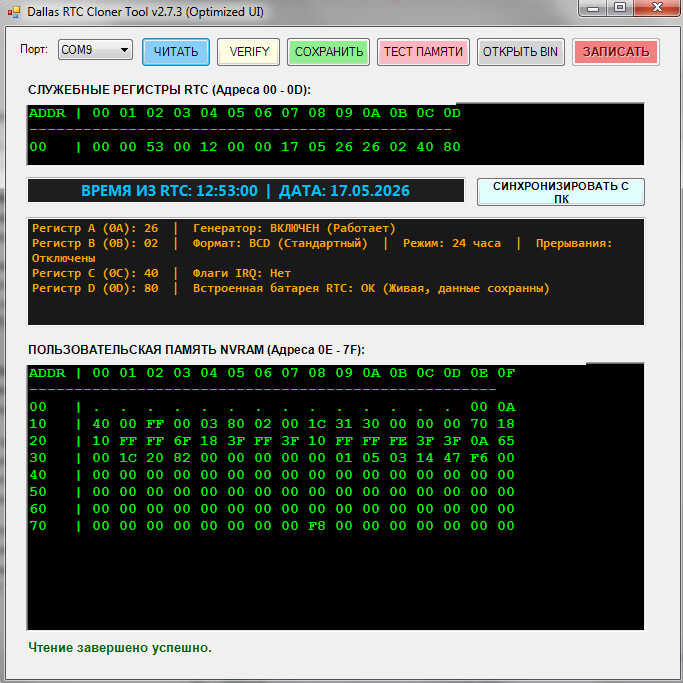
Task: Click value 82 in NVRAM row 30
Action: (x=182, y=458)
